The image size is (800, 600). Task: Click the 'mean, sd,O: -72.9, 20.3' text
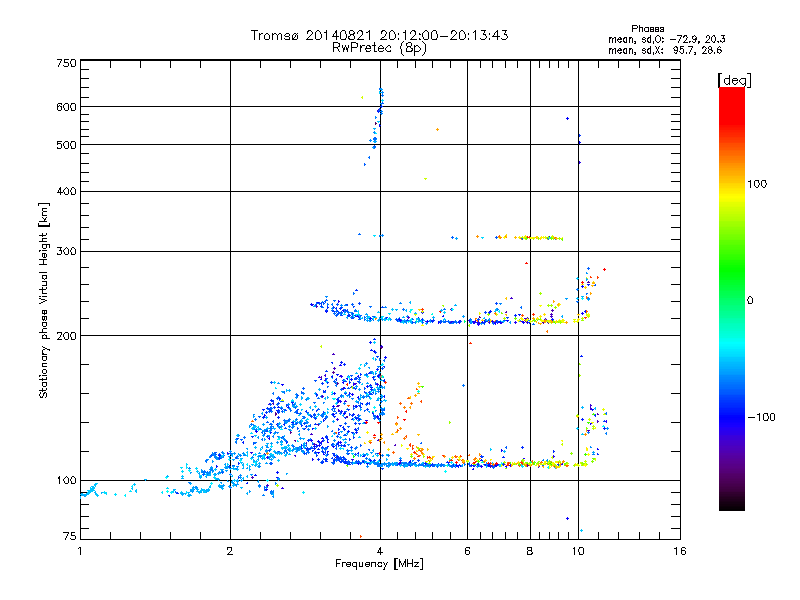tap(666, 39)
